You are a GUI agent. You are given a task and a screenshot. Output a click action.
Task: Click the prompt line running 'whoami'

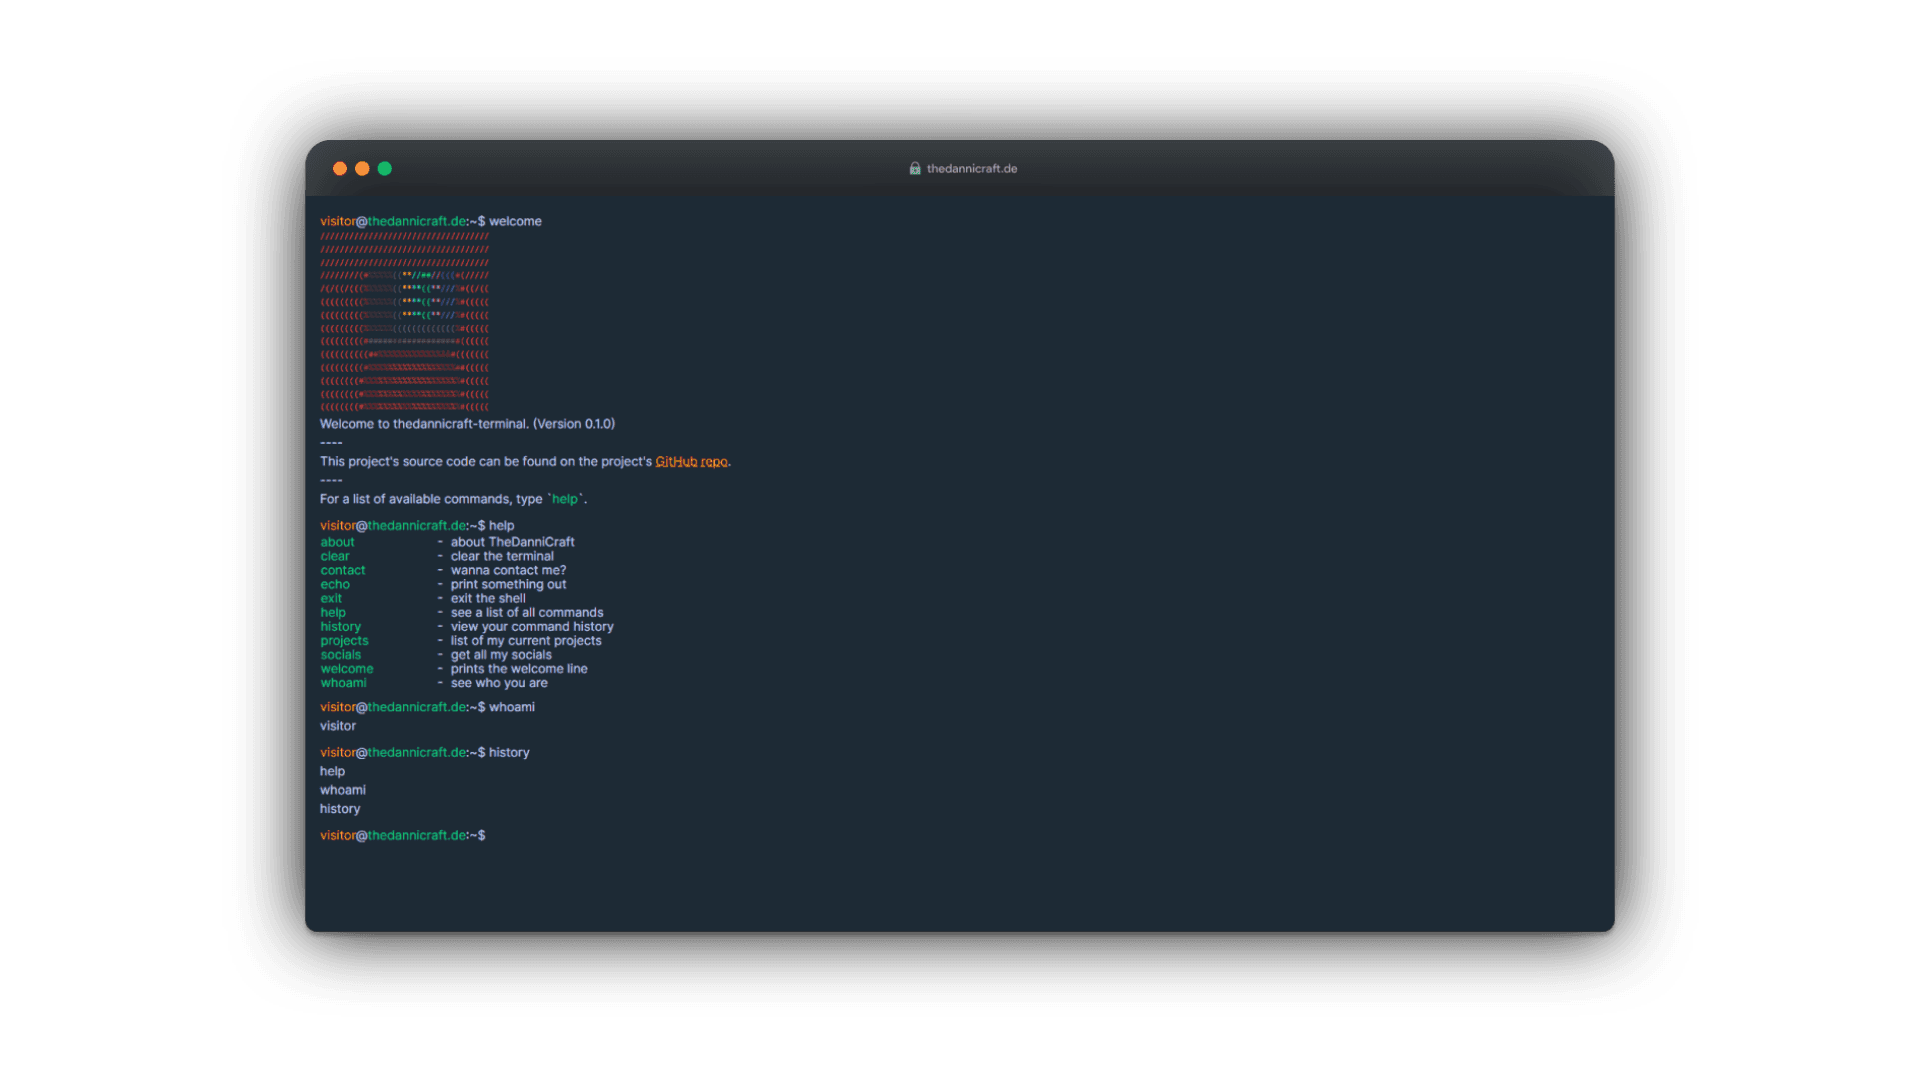point(427,707)
